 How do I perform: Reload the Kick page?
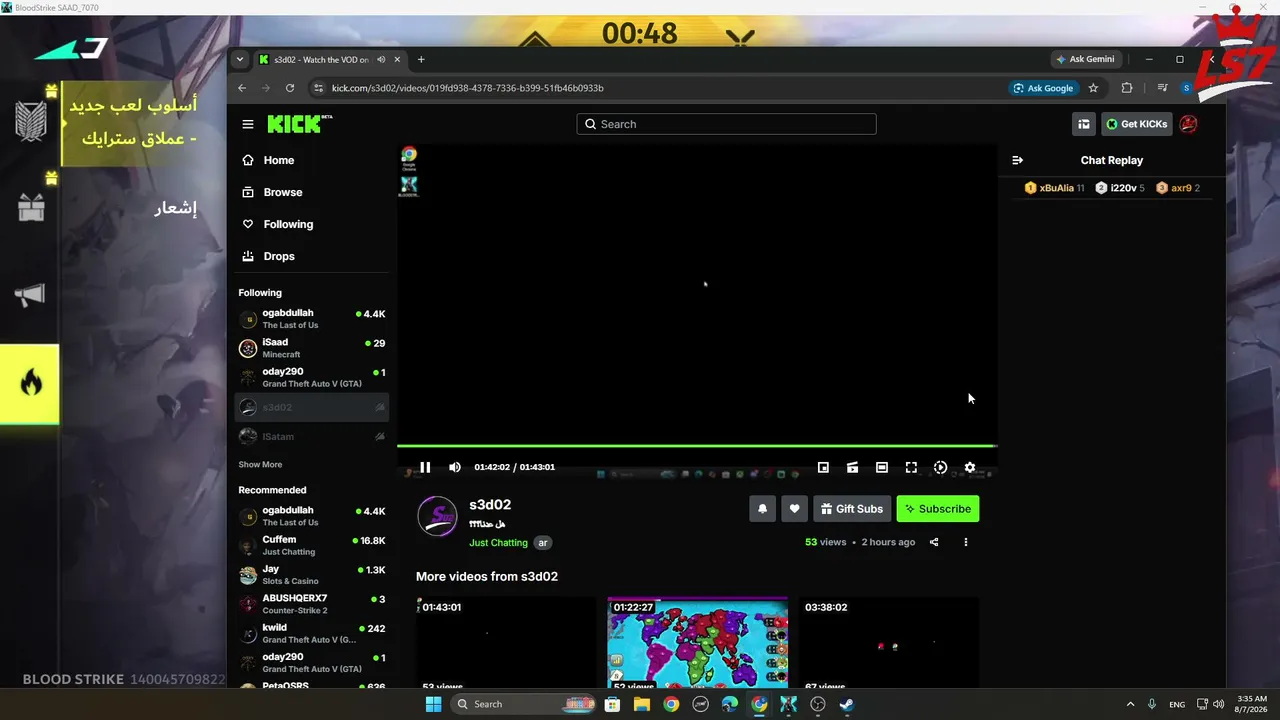pos(290,88)
